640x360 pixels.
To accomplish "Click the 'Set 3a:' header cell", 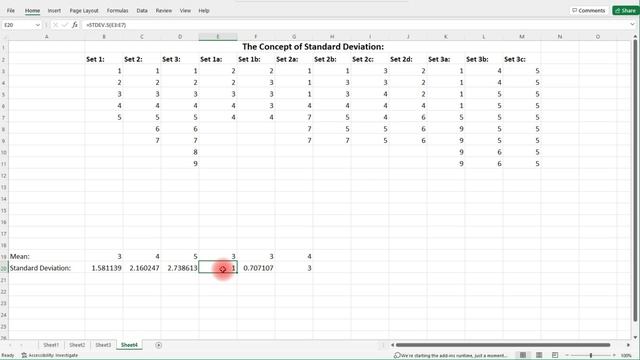I will [x=446, y=59].
